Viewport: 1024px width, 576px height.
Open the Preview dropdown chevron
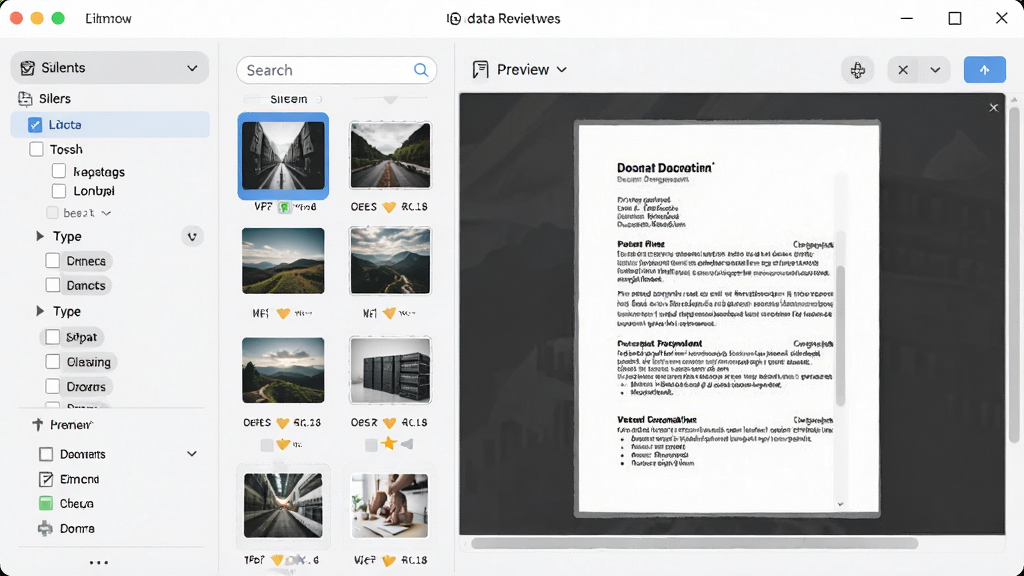562,70
